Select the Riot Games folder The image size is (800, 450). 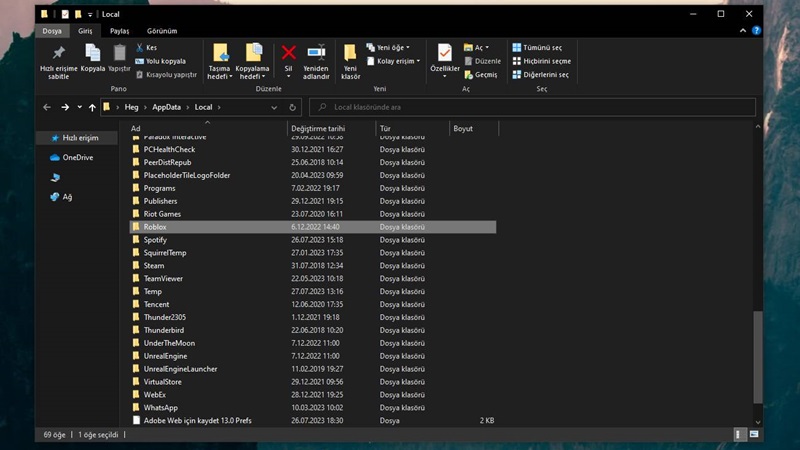click(x=313, y=214)
